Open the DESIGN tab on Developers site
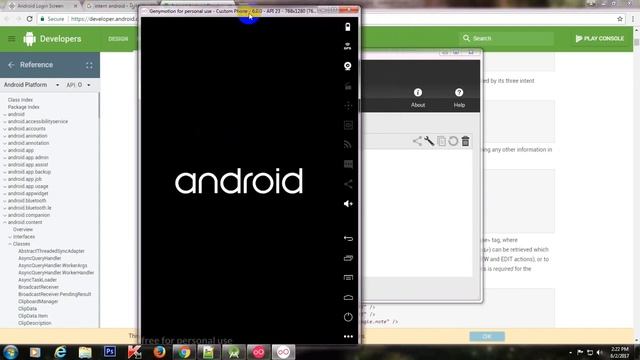Image resolution: width=640 pixels, height=360 pixels. click(118, 39)
